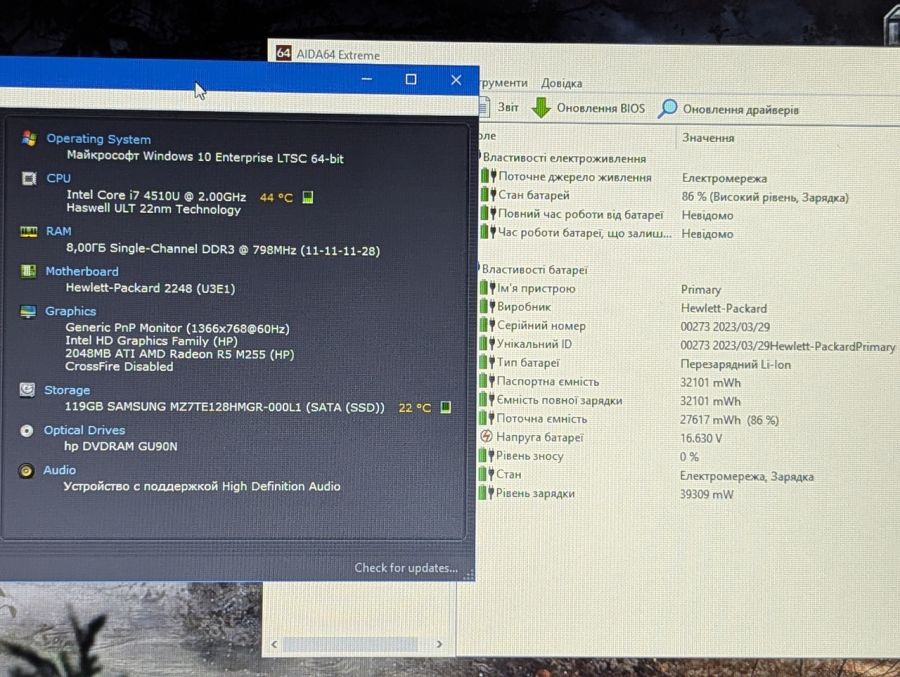
Task: Select the hp DVDRAM GU90N entry
Action: 121,446
